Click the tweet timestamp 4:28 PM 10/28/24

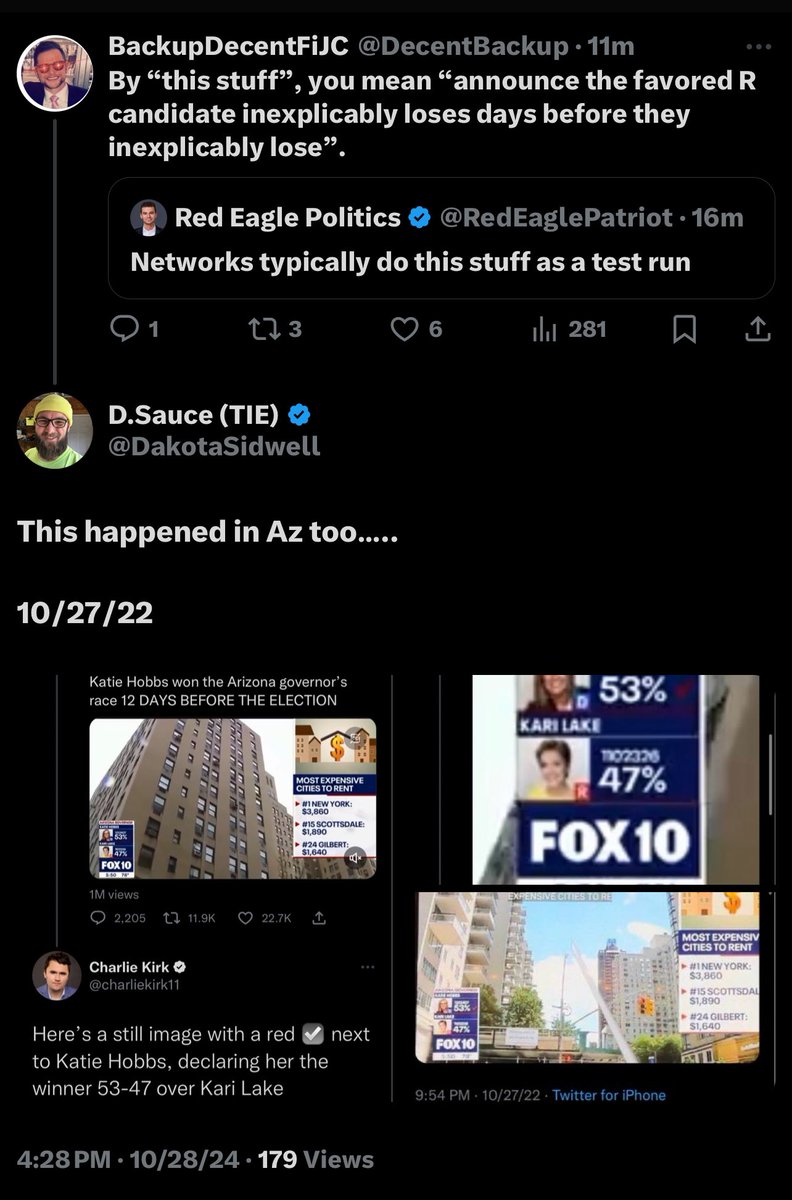pos(129,1159)
